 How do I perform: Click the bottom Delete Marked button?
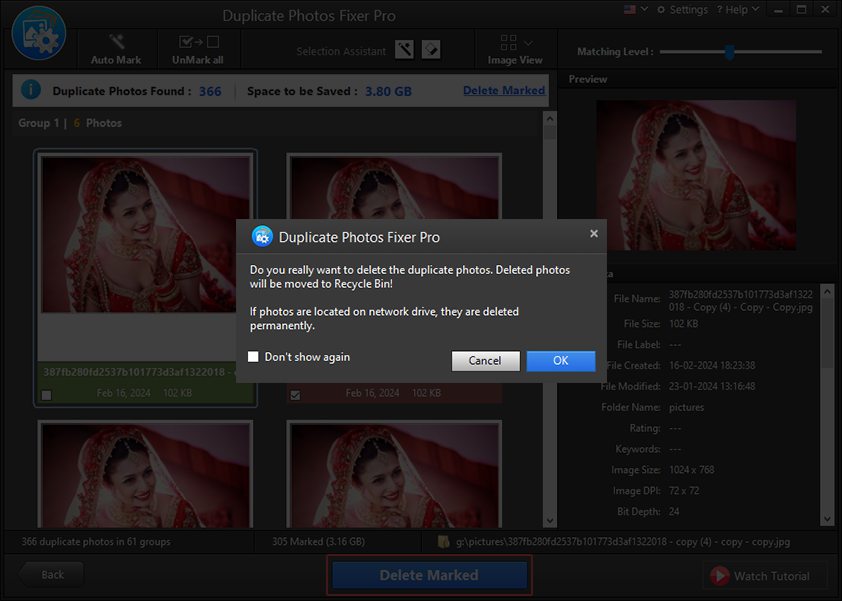(x=429, y=575)
